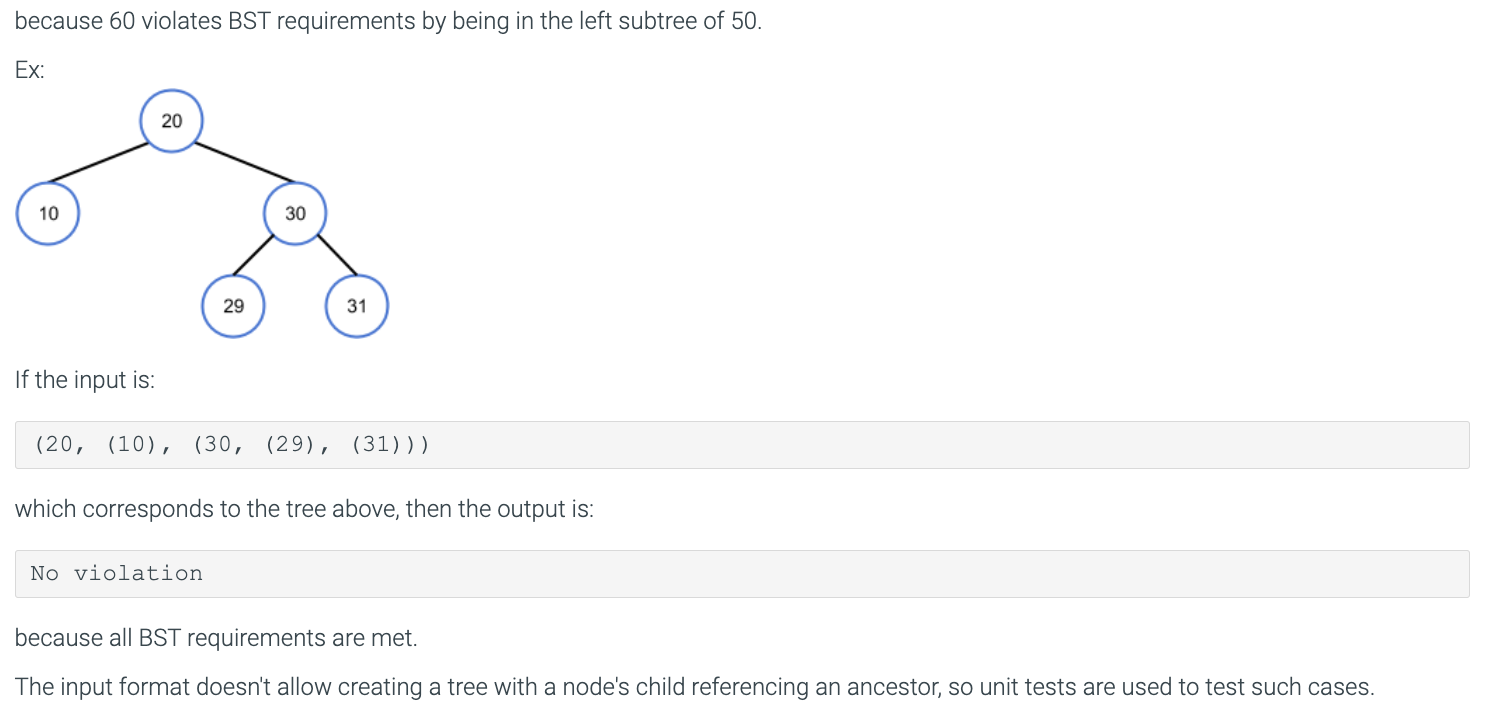Click the "If the input is:" text

[85, 380]
